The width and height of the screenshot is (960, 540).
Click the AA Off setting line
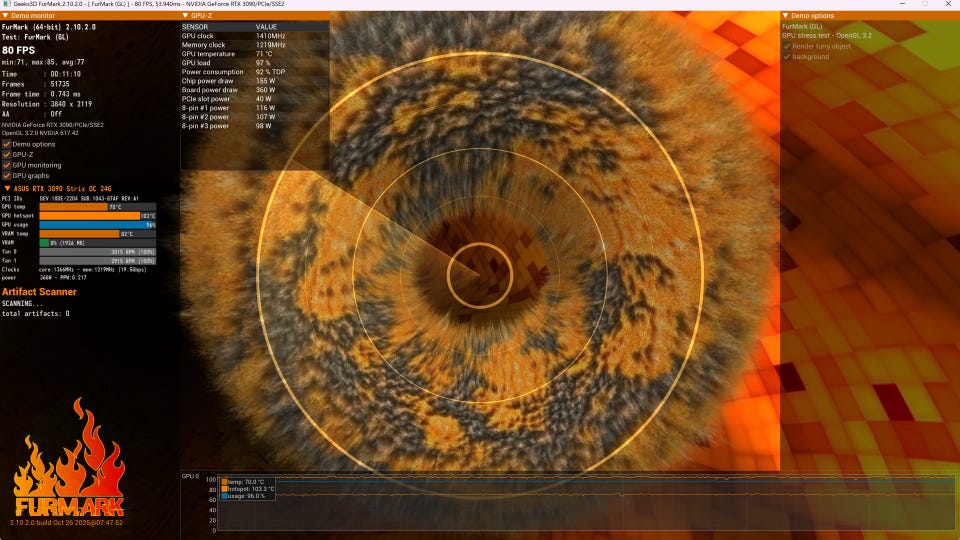pos(32,114)
